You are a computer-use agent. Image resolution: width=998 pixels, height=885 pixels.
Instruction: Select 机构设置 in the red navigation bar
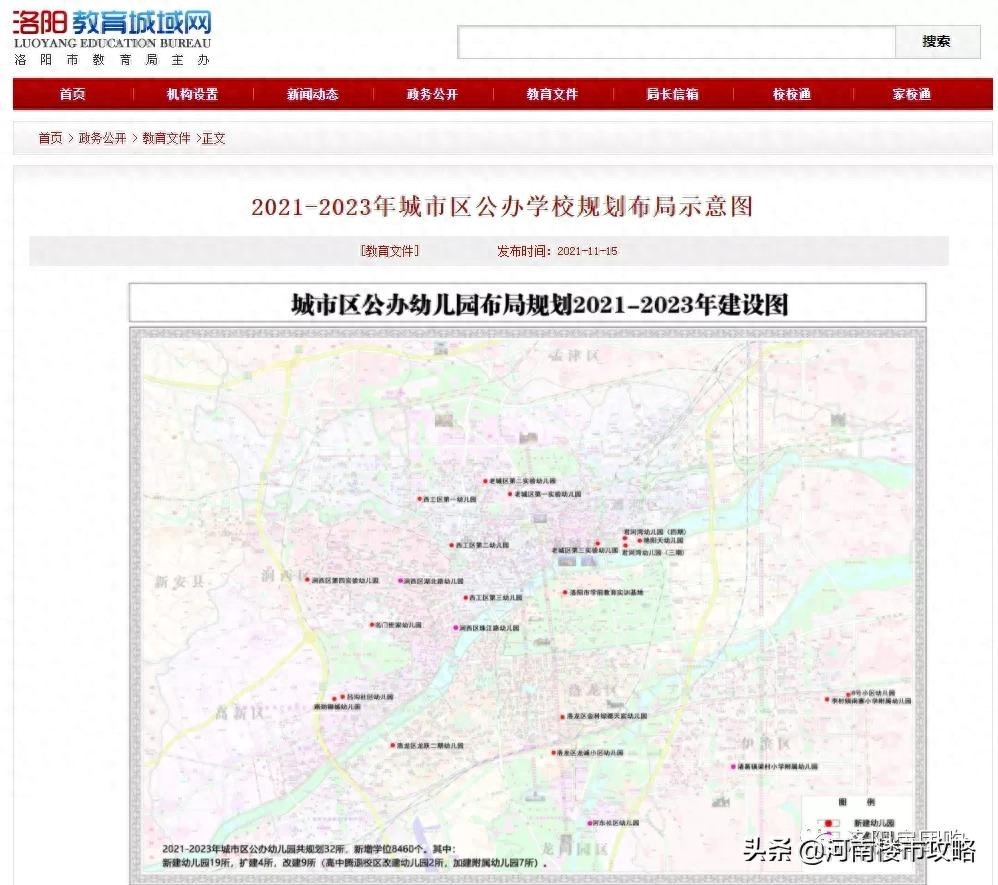pos(192,94)
